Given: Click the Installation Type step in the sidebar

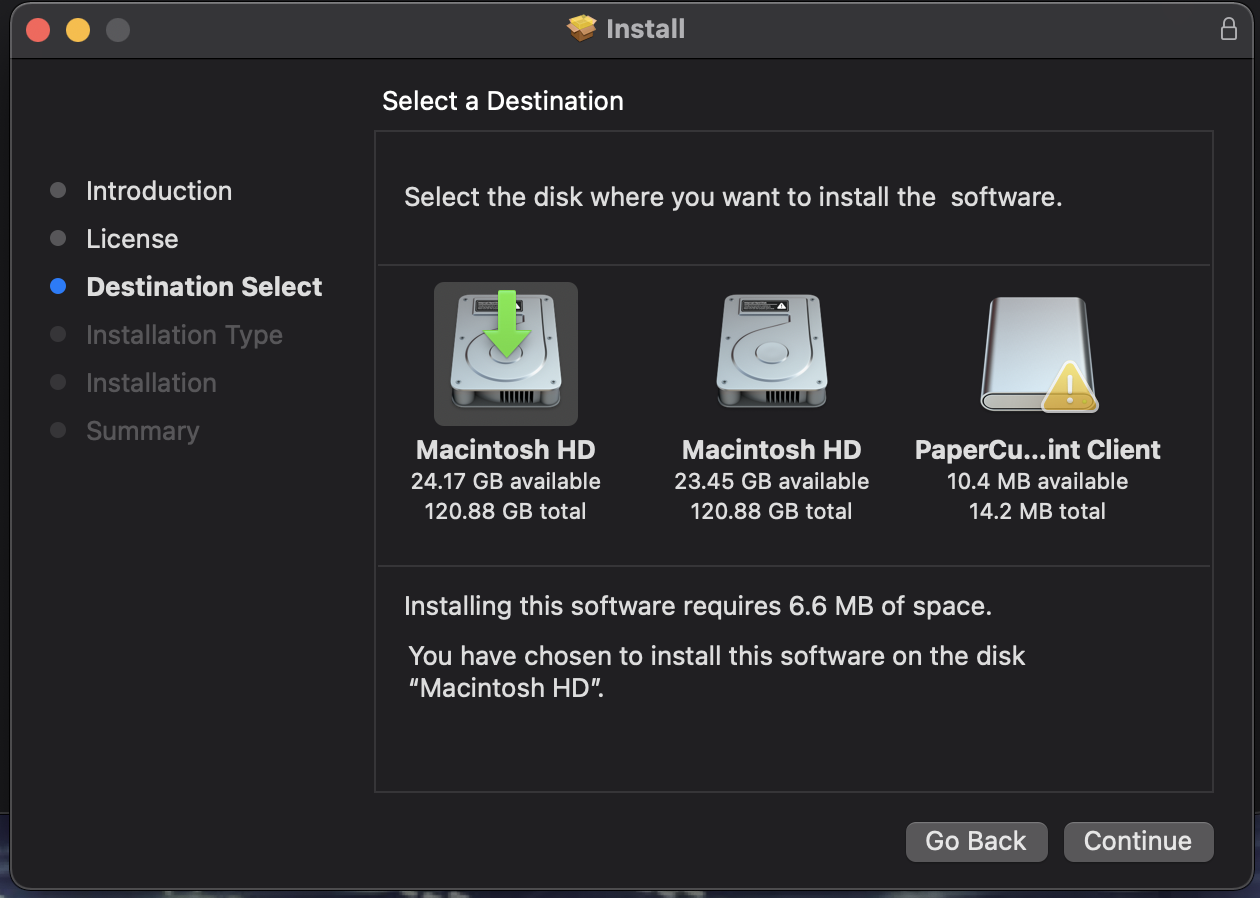Looking at the screenshot, I should (184, 335).
